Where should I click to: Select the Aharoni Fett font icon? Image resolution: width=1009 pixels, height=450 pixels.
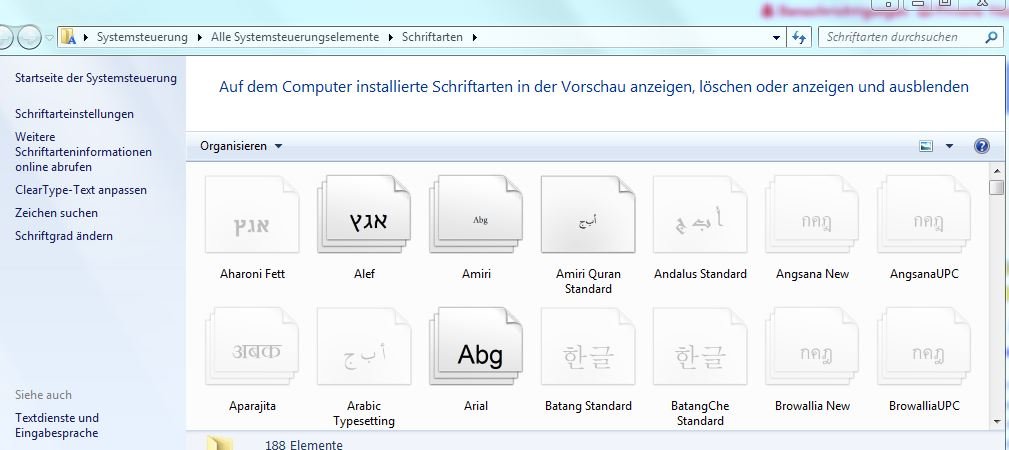(x=252, y=214)
